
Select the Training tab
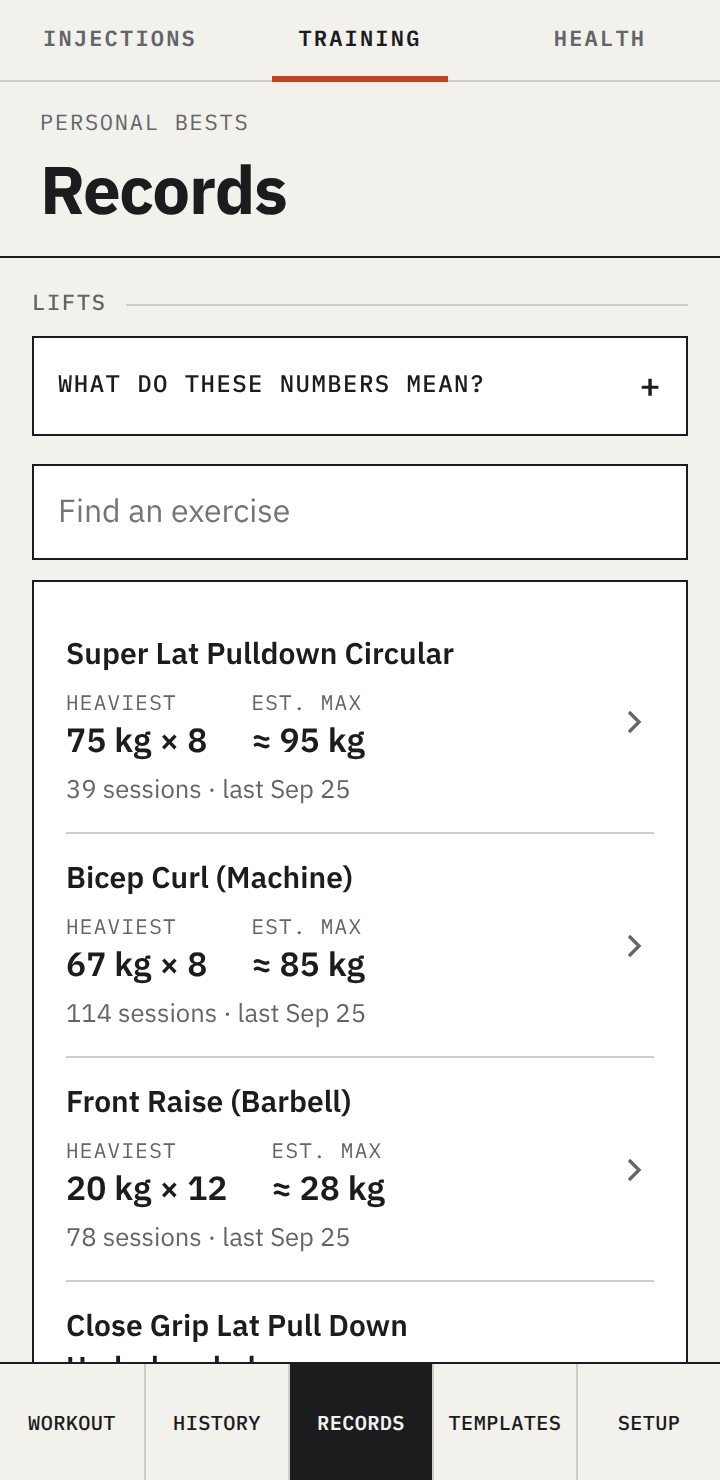tap(360, 40)
